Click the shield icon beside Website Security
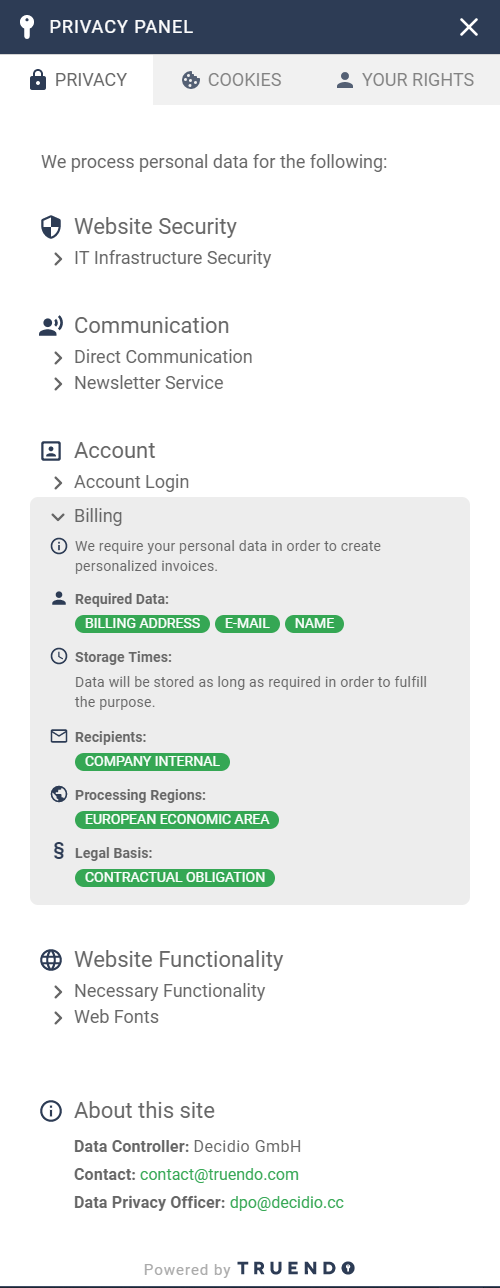Screen dimensions: 500x1288 (51, 227)
